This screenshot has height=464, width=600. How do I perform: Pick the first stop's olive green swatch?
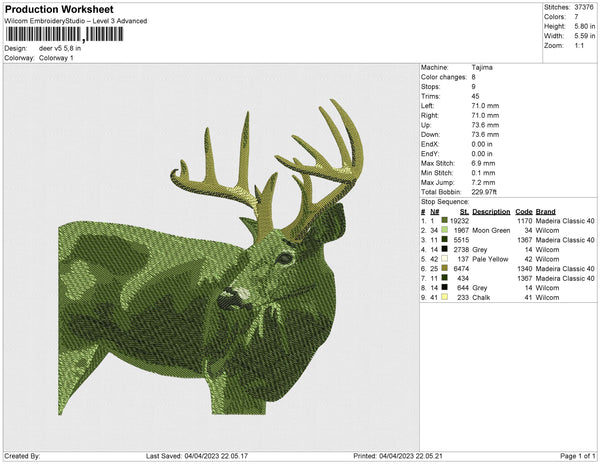[445, 221]
